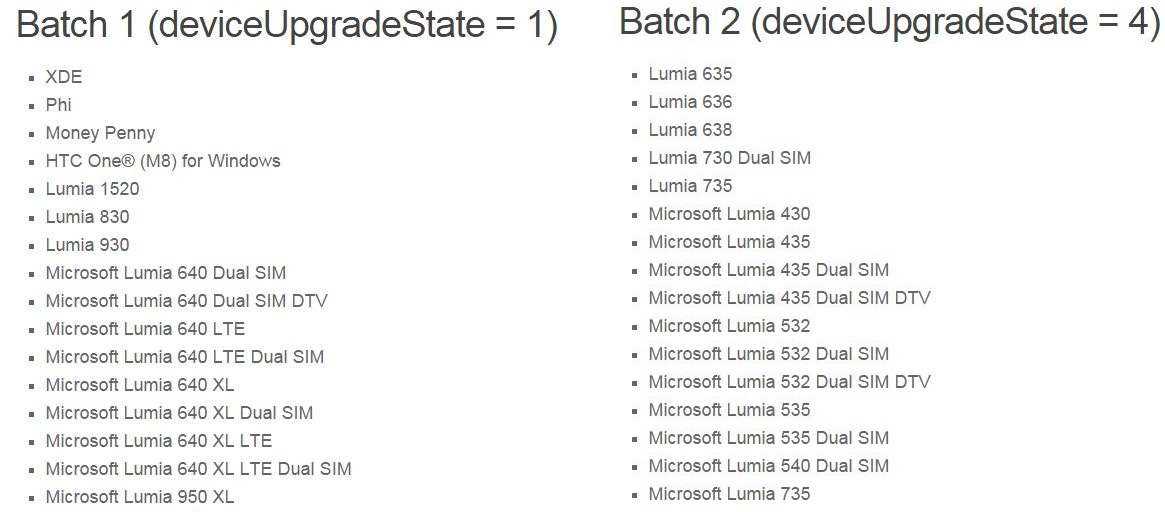Select the Money Penny entry
The height and width of the screenshot is (512, 1165).
coord(100,133)
